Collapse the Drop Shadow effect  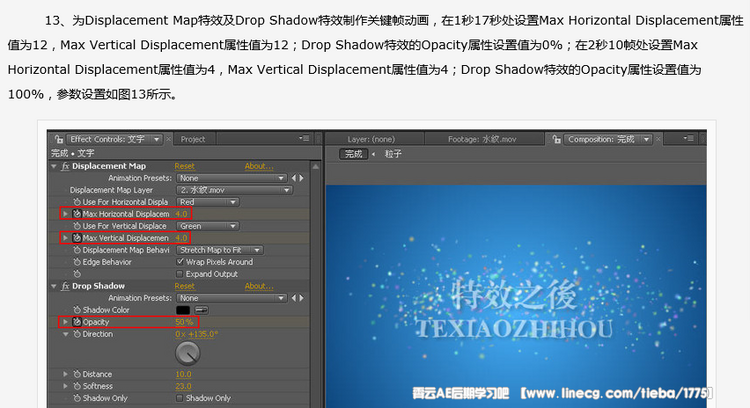[54, 286]
